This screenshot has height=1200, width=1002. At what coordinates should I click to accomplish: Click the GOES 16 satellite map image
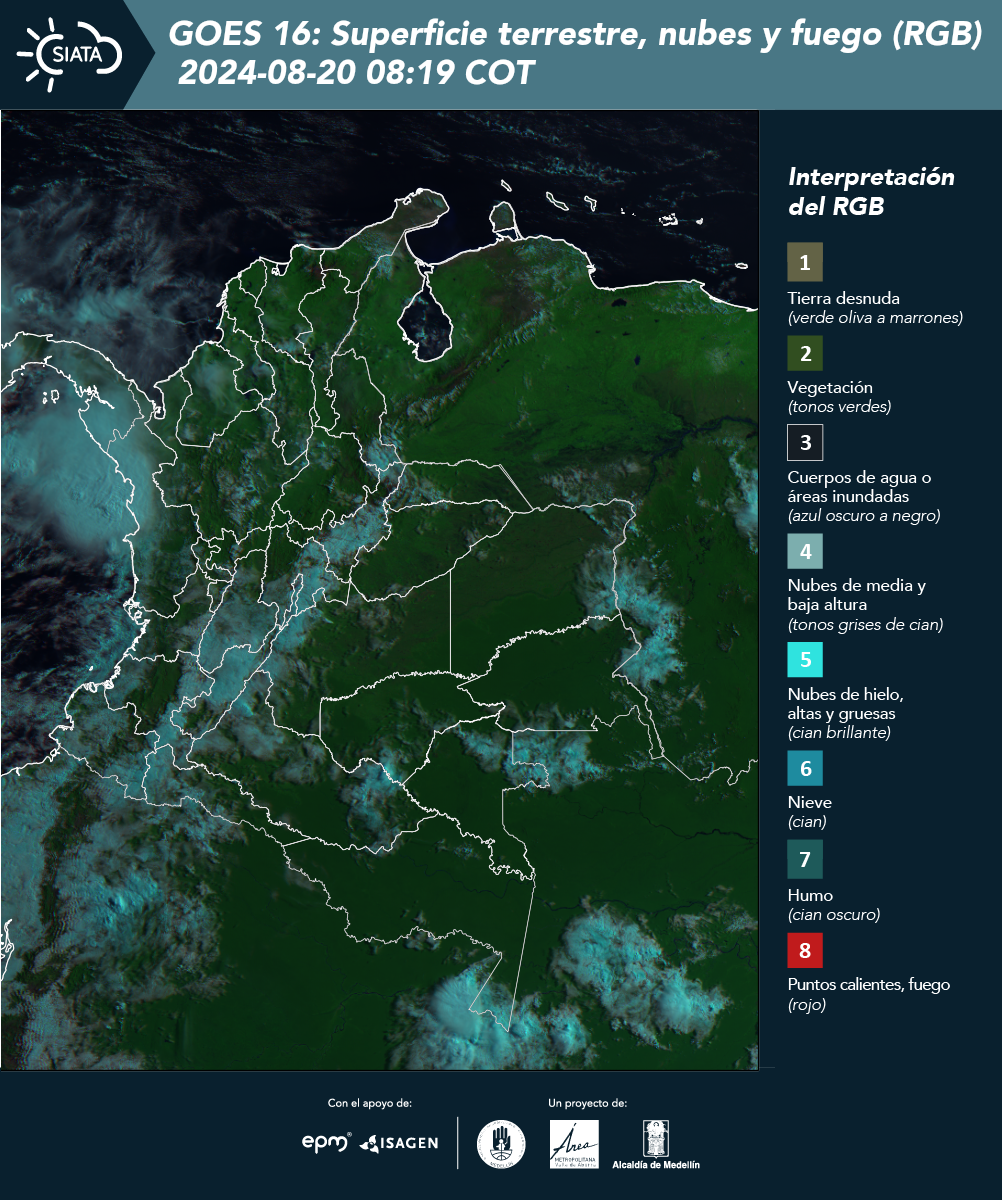pos(380,589)
